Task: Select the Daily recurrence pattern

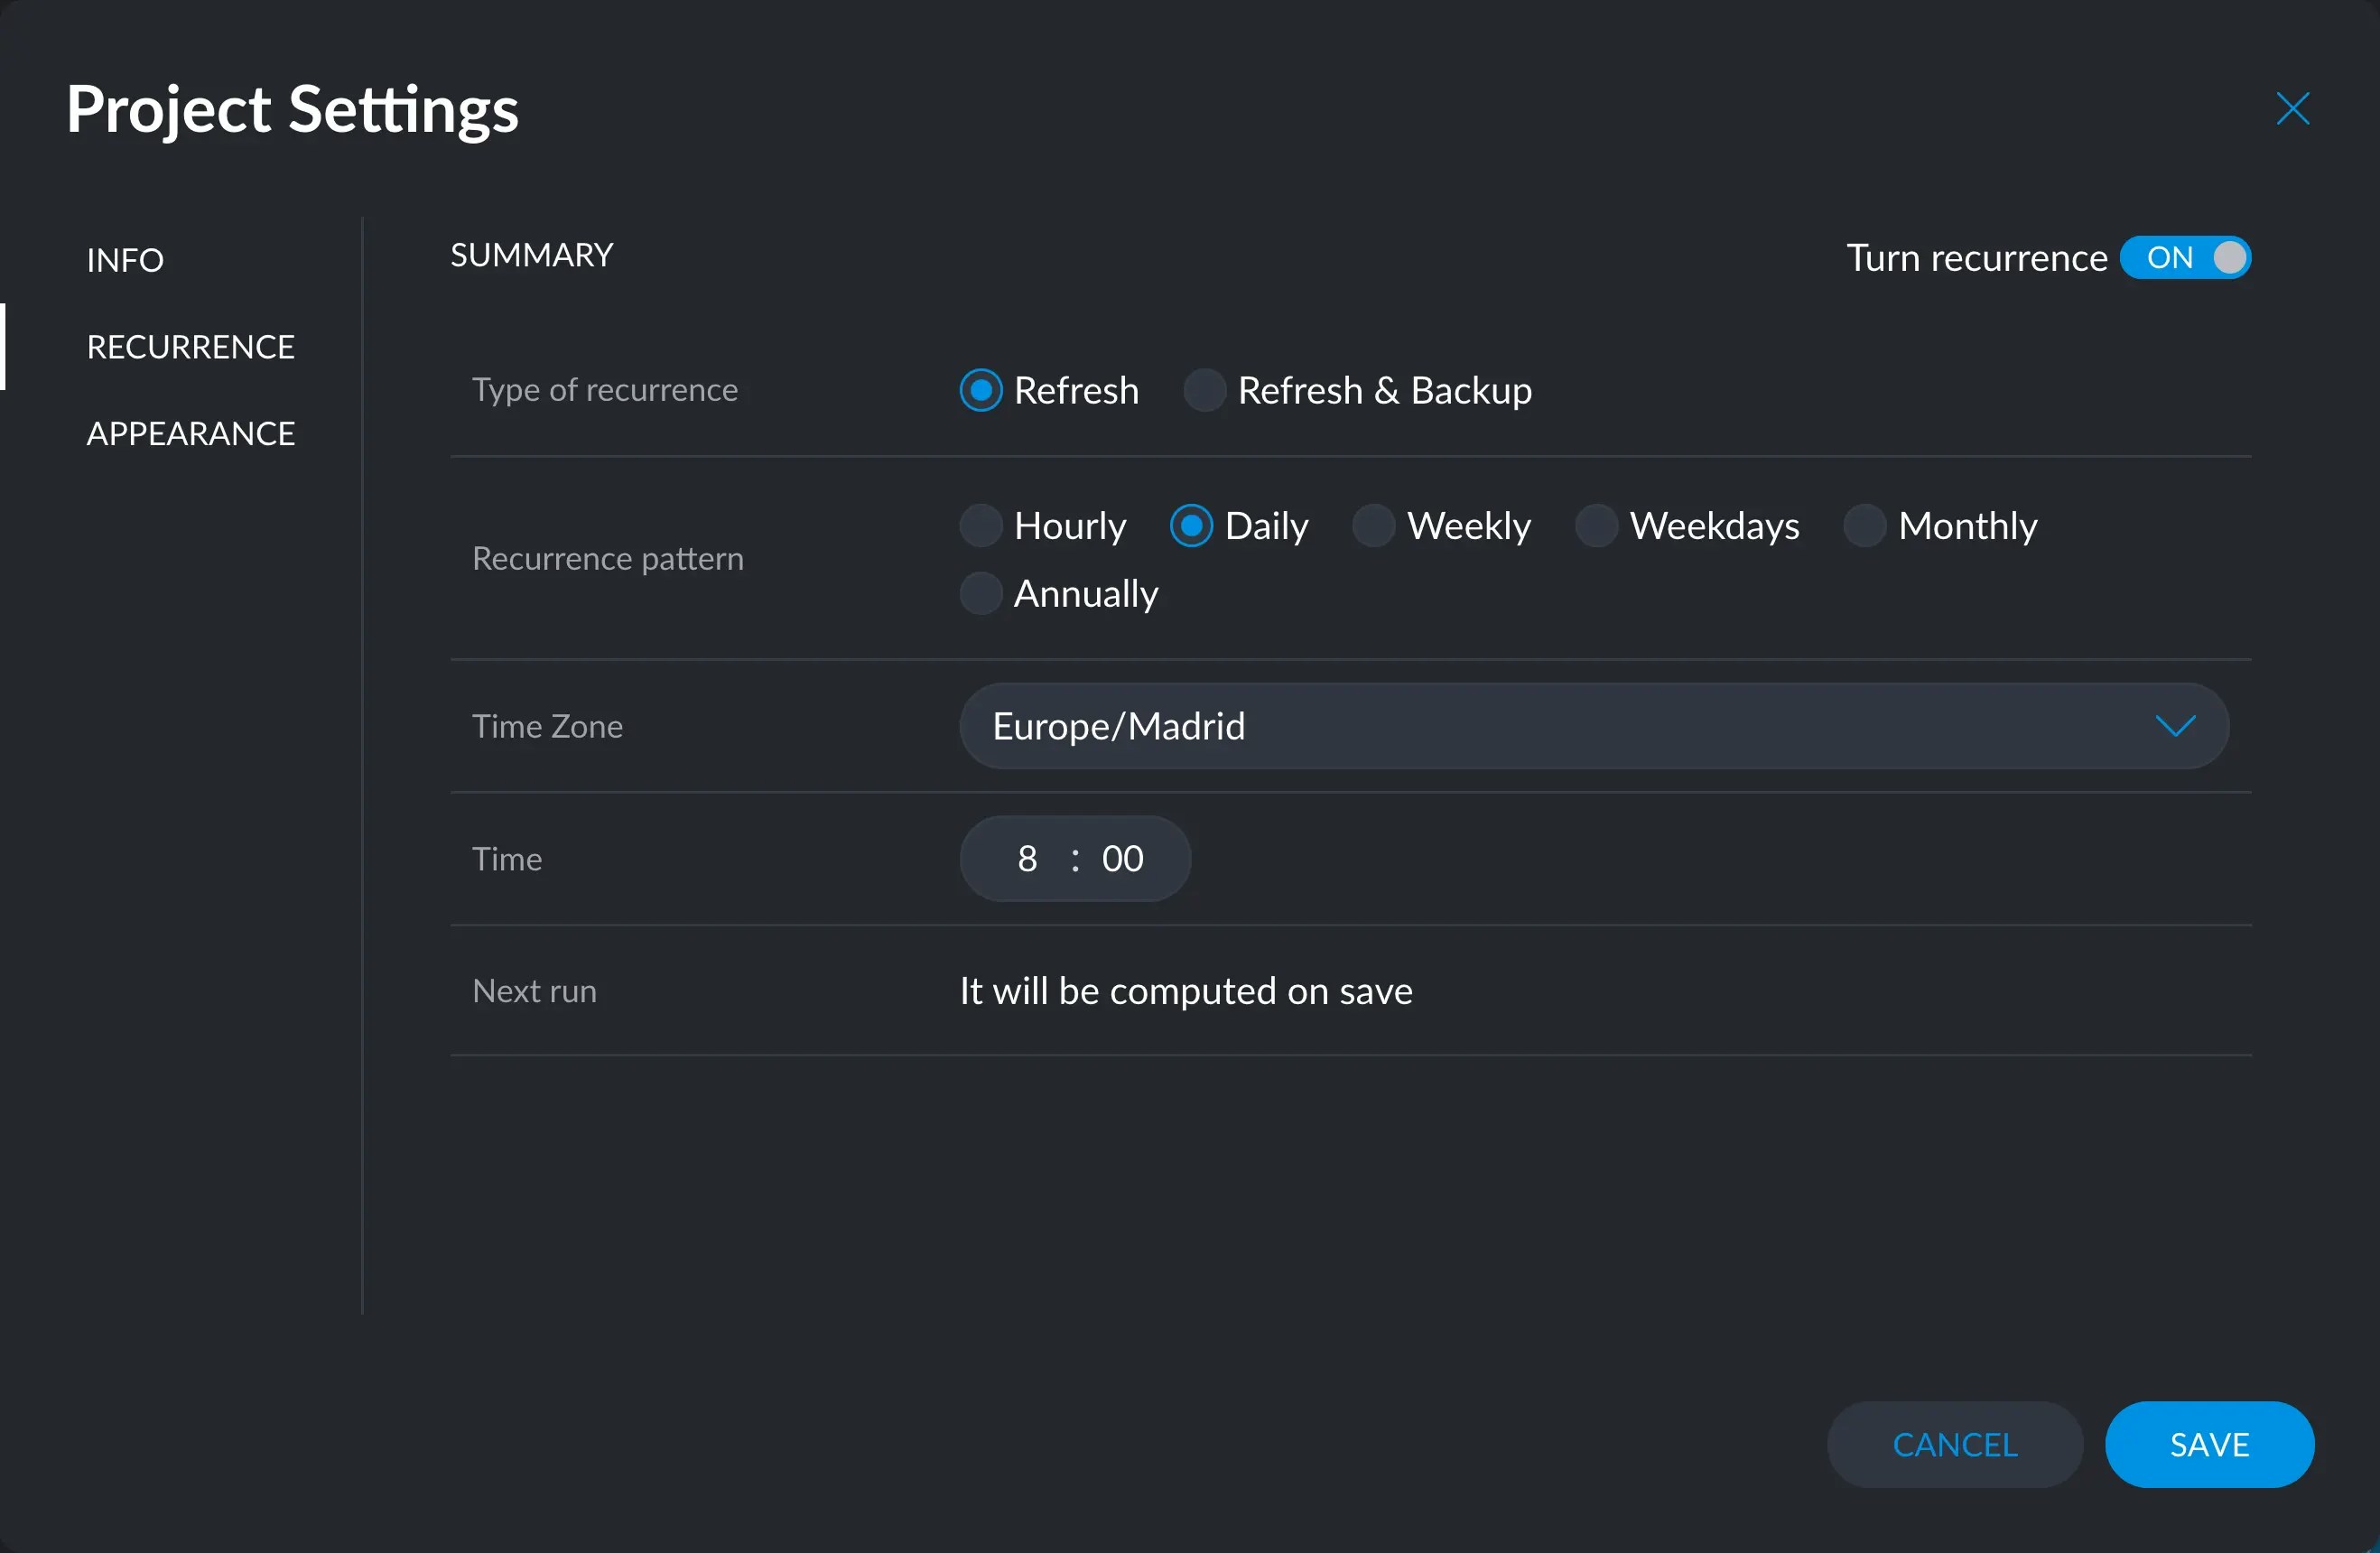Action: (x=1191, y=525)
